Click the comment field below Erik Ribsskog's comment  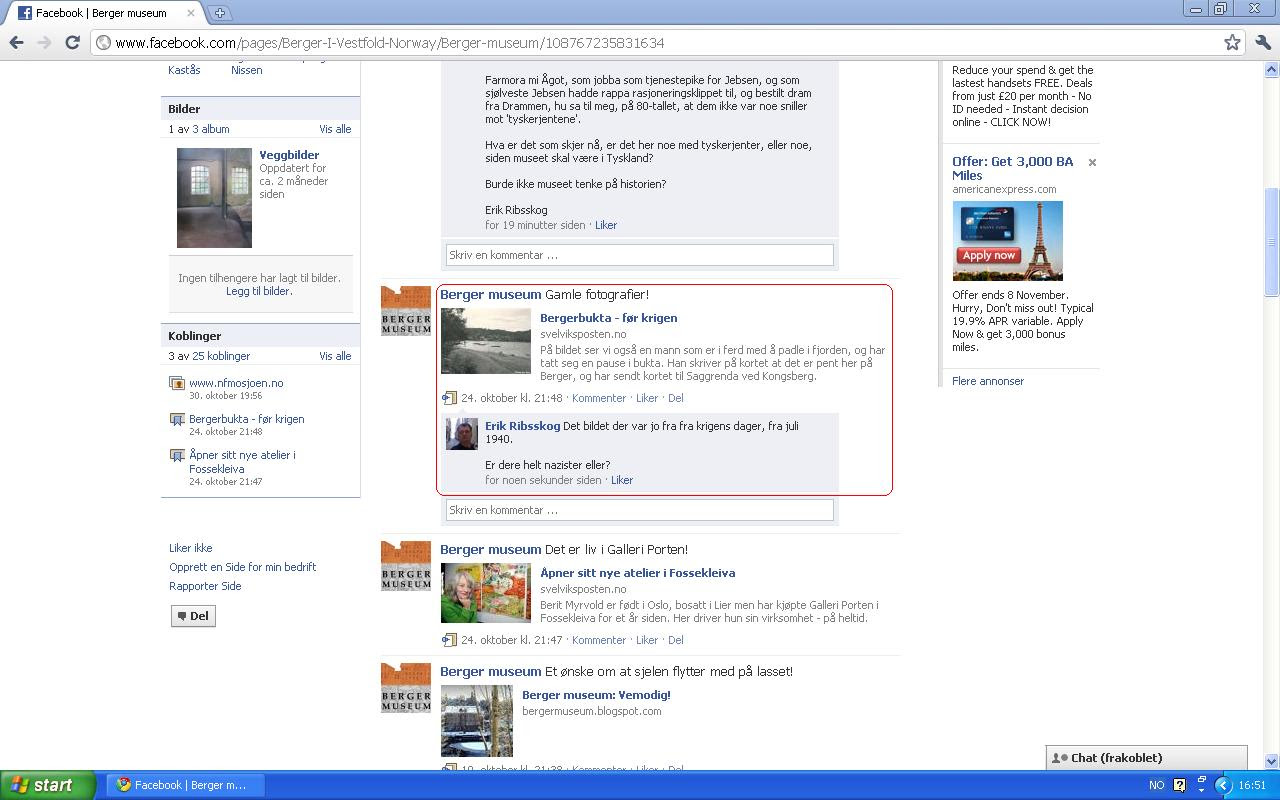639,510
